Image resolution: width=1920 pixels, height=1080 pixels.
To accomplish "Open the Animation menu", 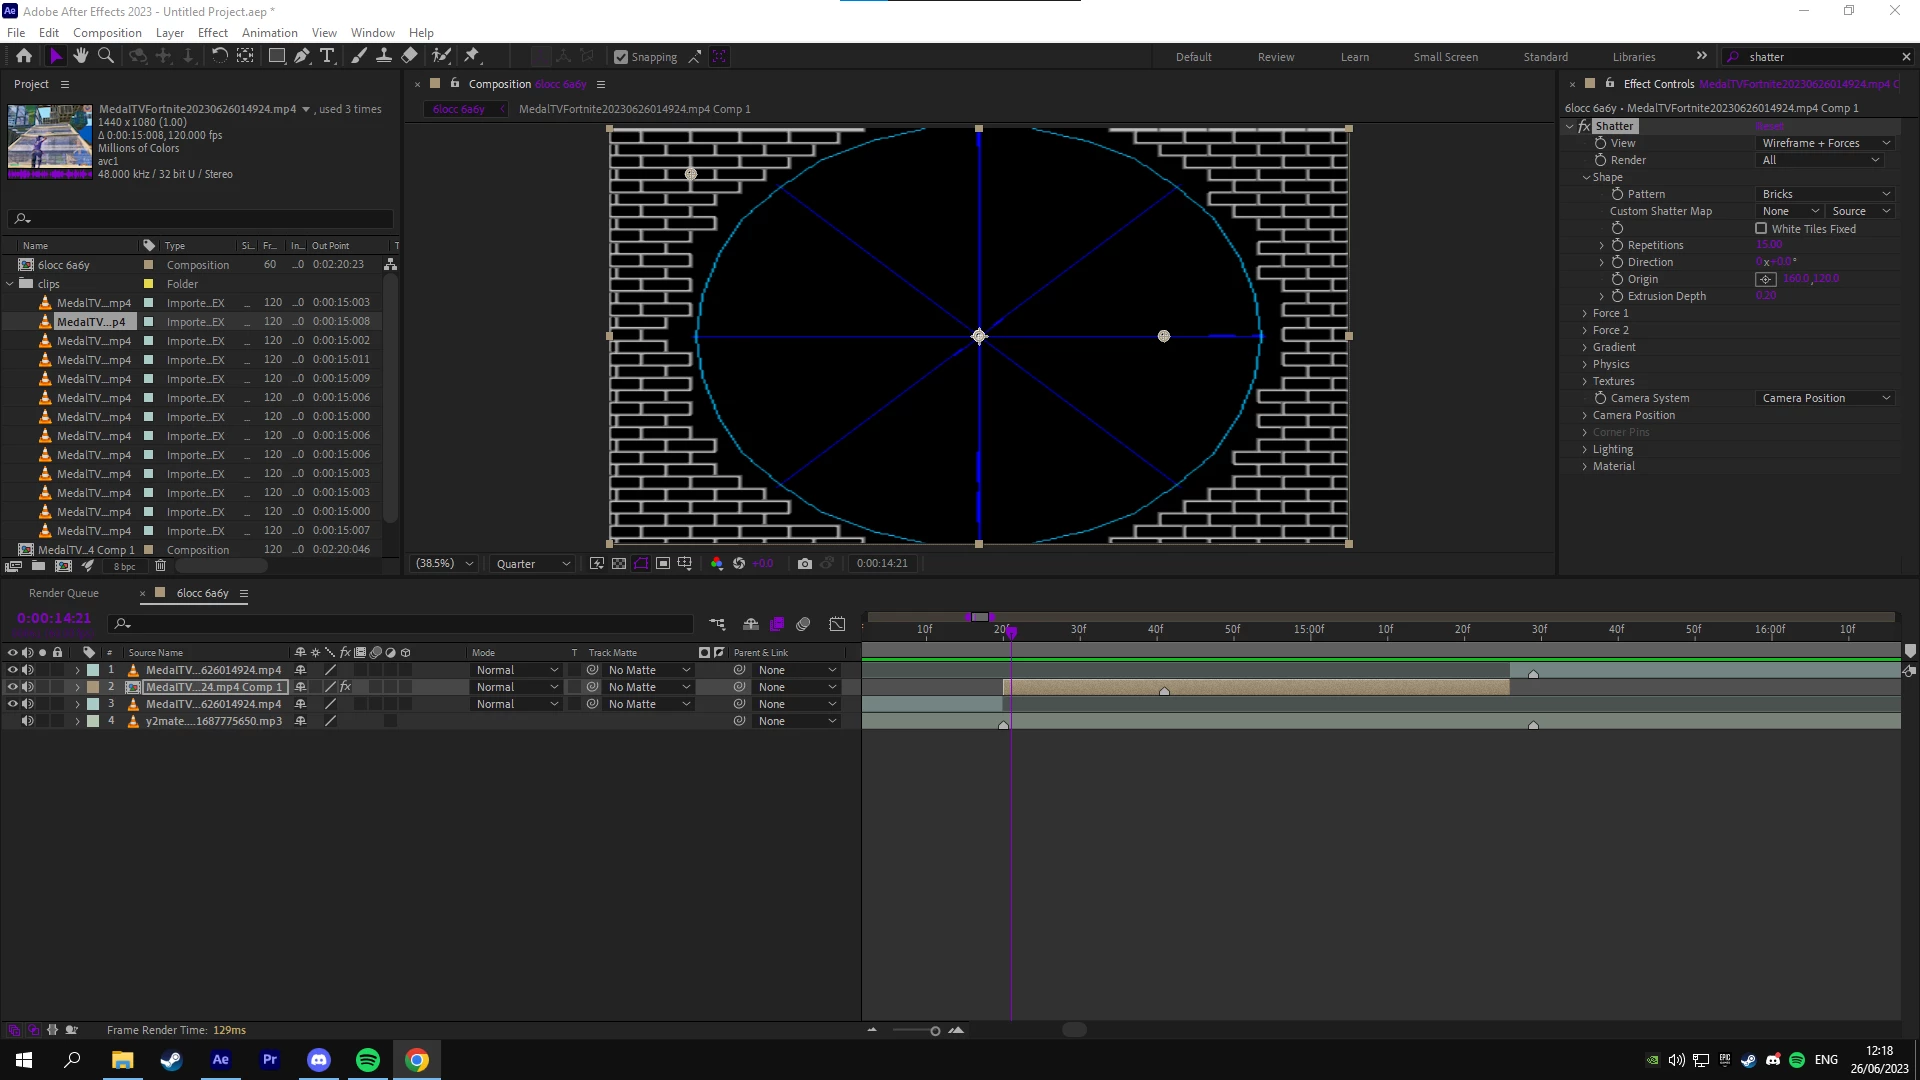I will (x=269, y=32).
